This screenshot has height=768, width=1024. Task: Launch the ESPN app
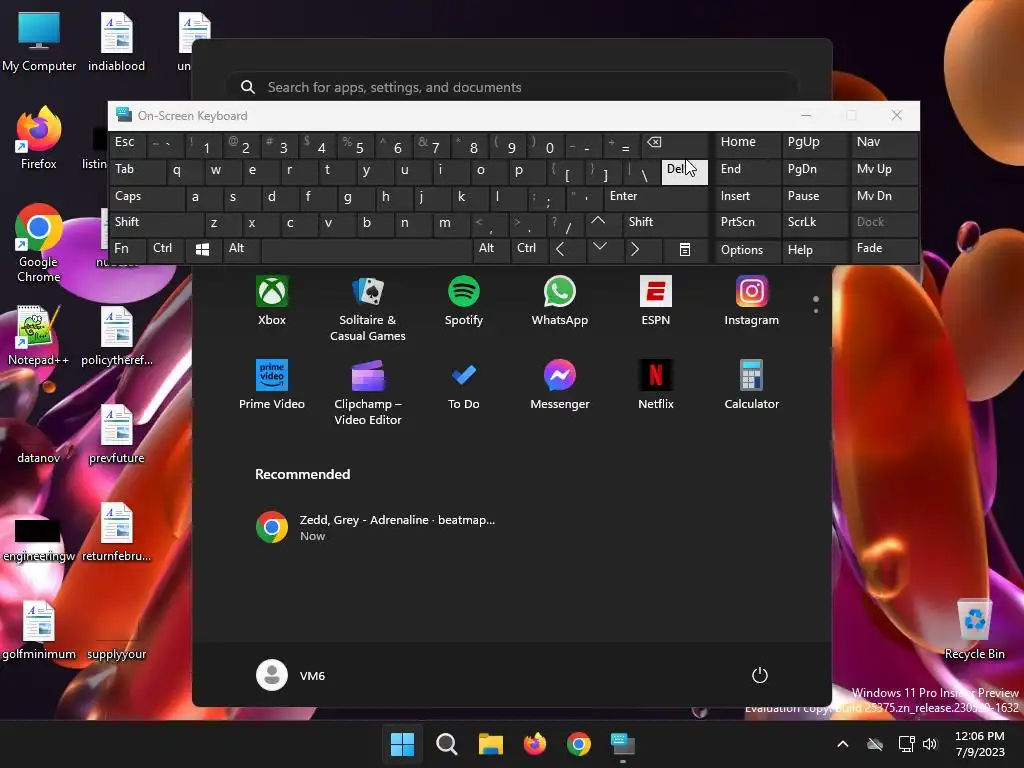click(x=656, y=301)
